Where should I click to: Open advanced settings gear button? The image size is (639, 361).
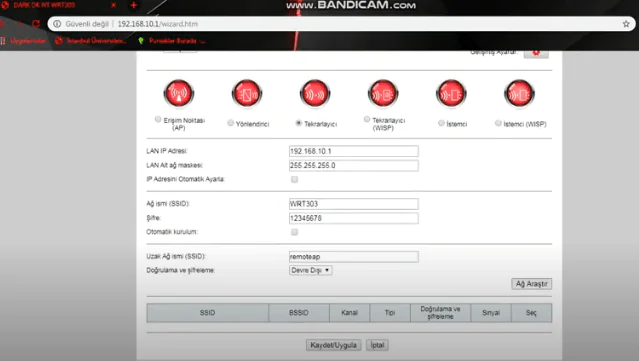tap(536, 53)
